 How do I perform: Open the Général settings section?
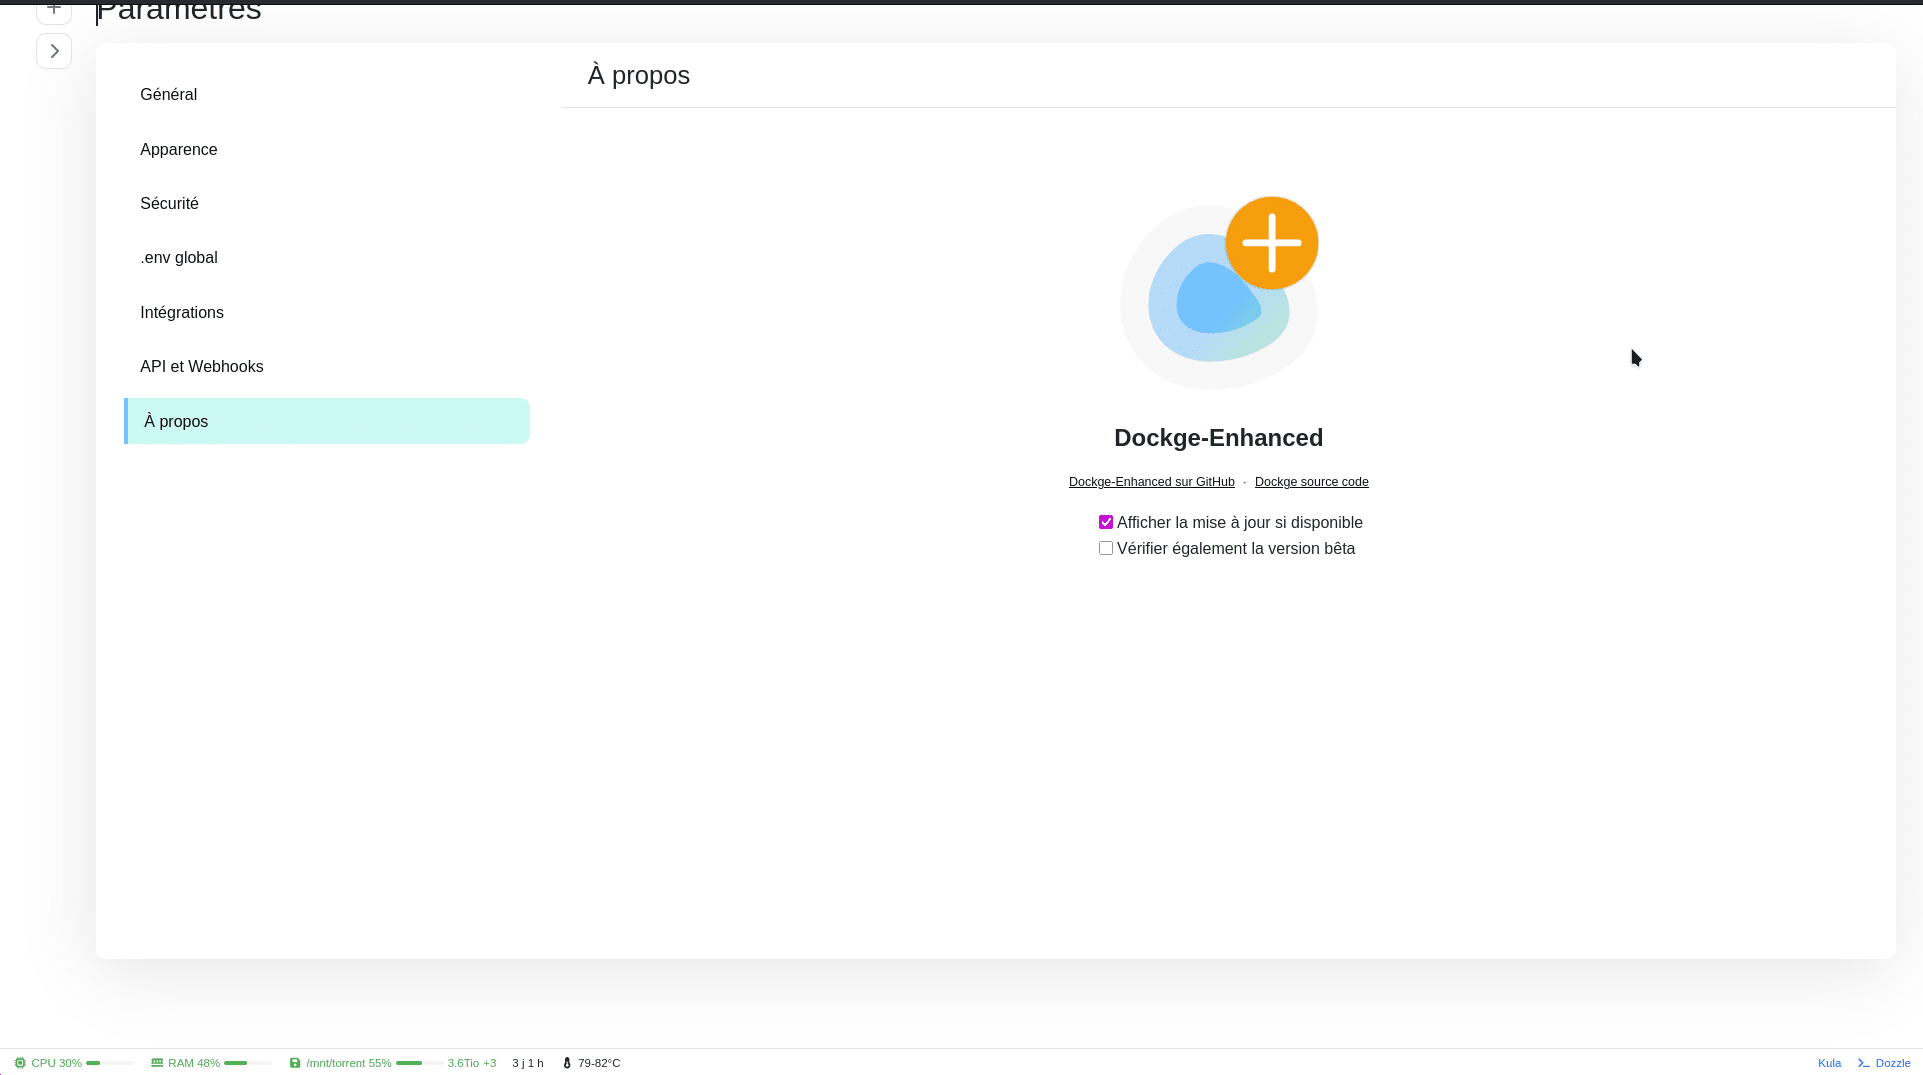(x=327, y=95)
